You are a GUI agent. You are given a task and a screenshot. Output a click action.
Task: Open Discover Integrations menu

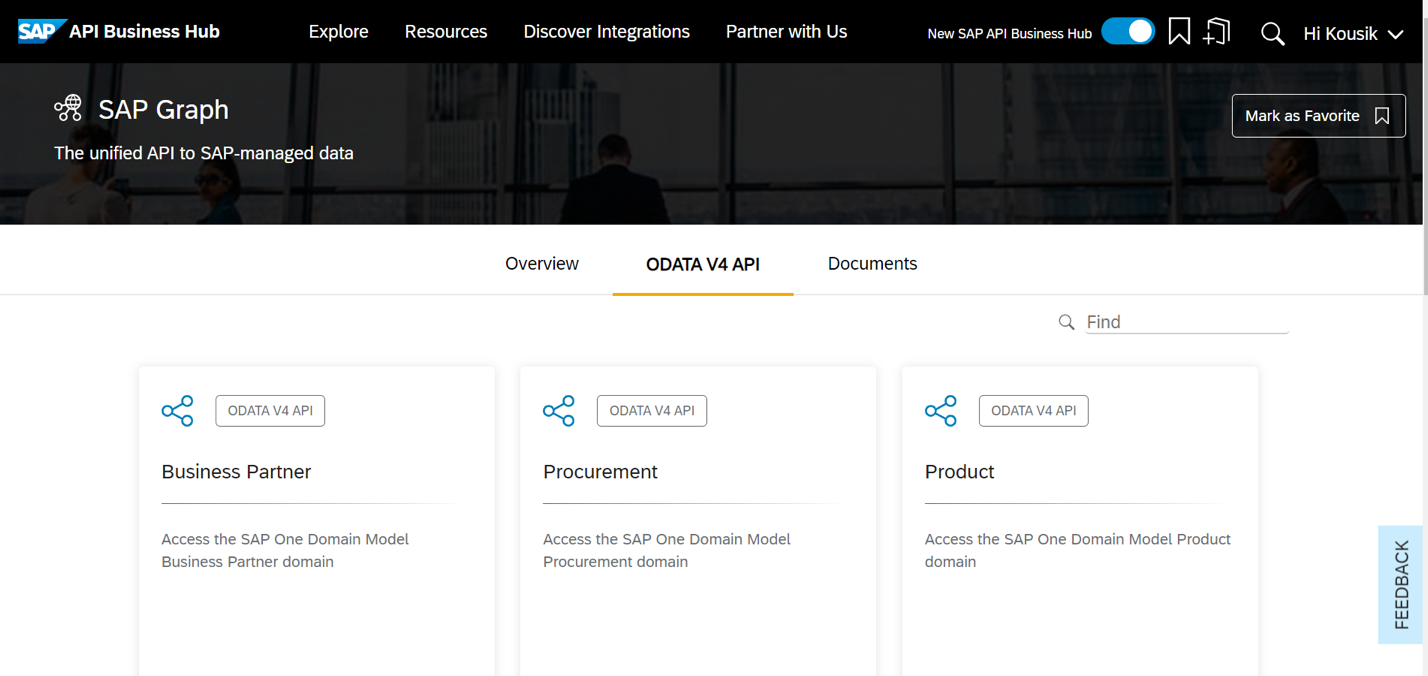tap(607, 31)
